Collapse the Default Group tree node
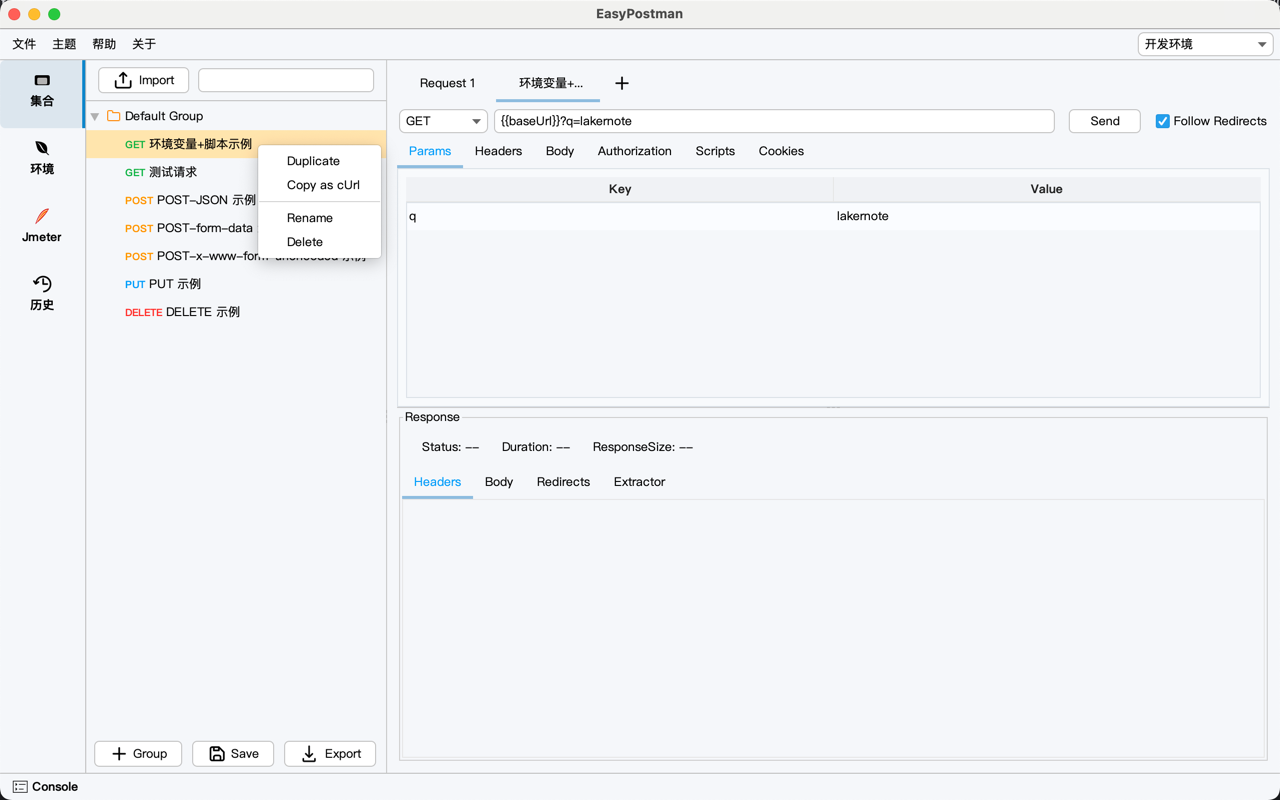The width and height of the screenshot is (1280, 800). (95, 117)
